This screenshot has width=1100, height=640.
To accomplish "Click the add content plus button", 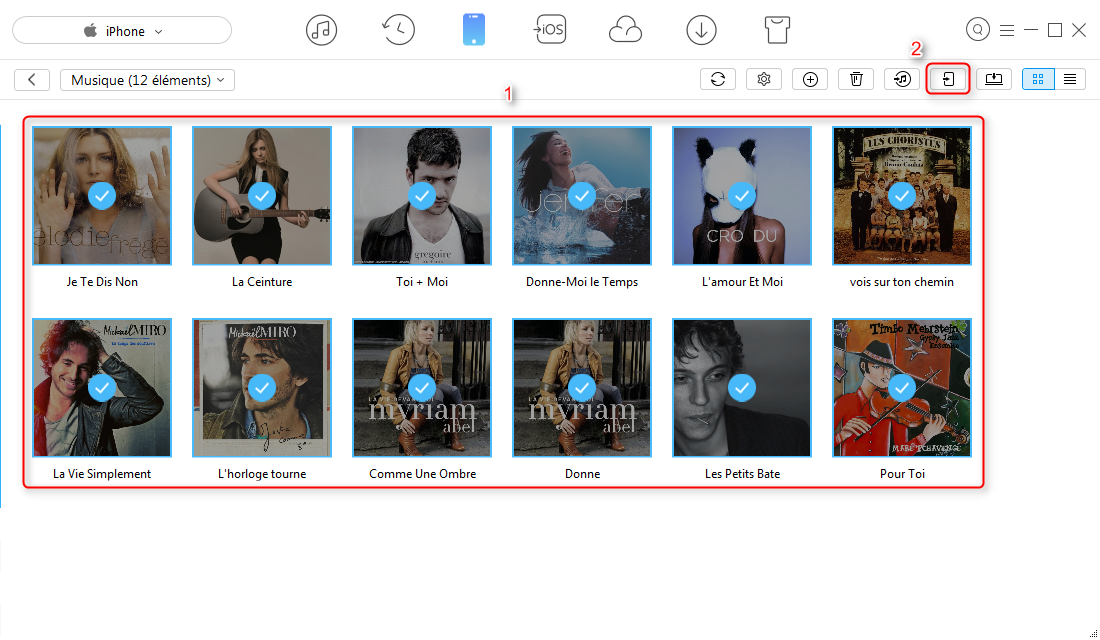I will tap(810, 79).
